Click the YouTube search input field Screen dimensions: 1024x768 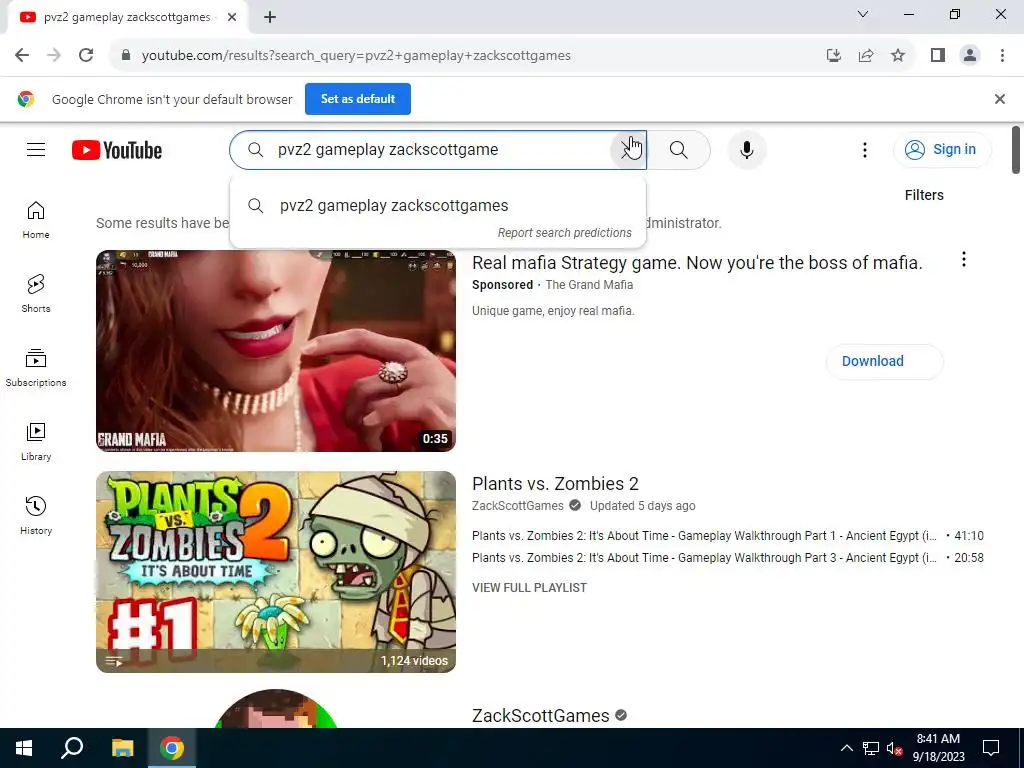click(x=438, y=150)
